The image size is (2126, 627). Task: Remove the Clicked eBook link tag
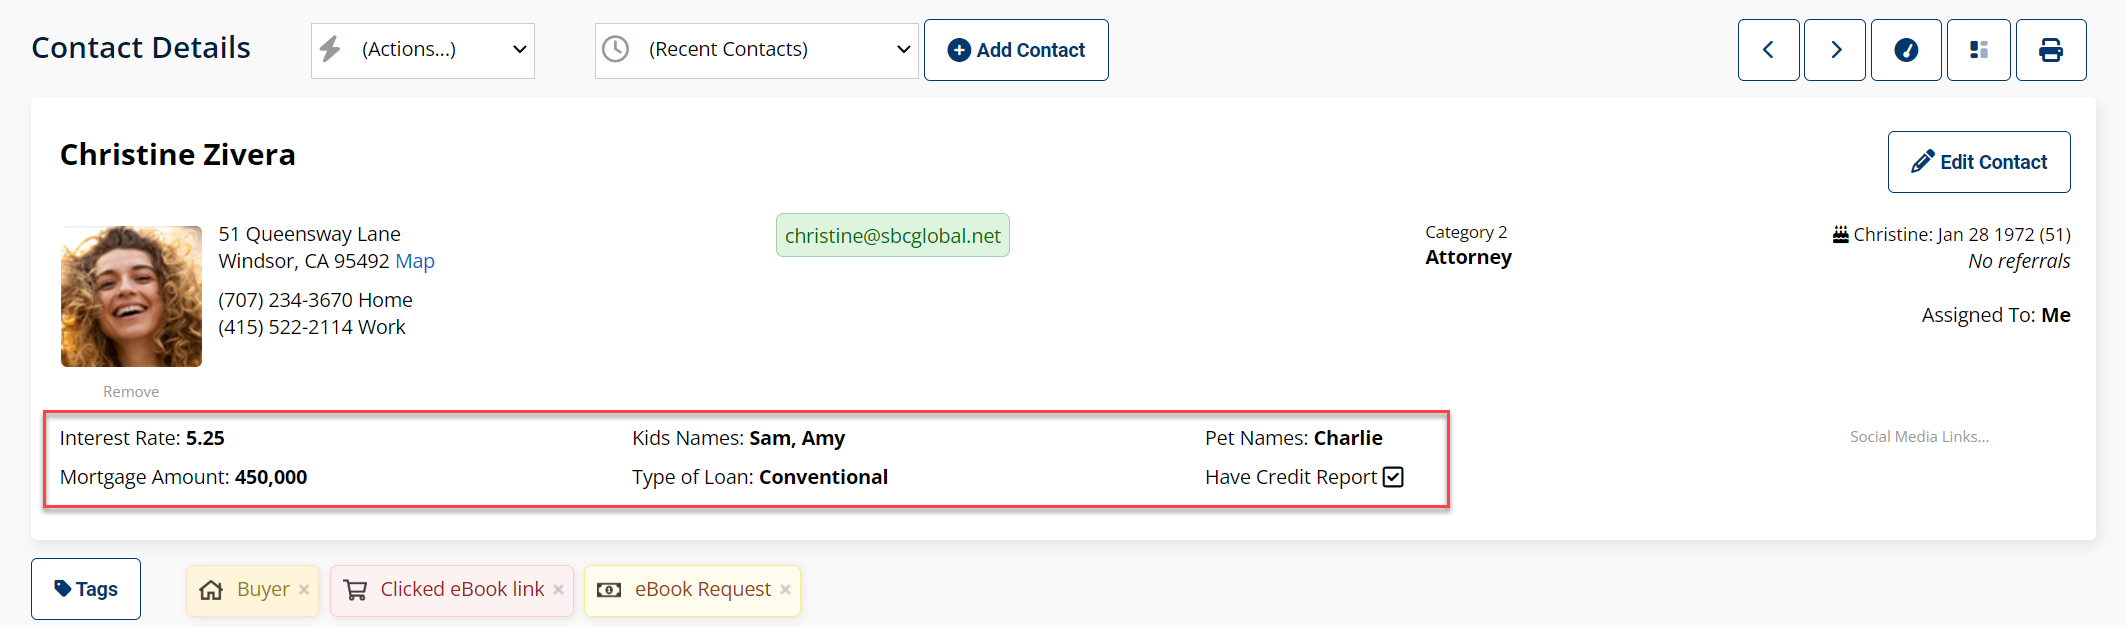pos(559,590)
